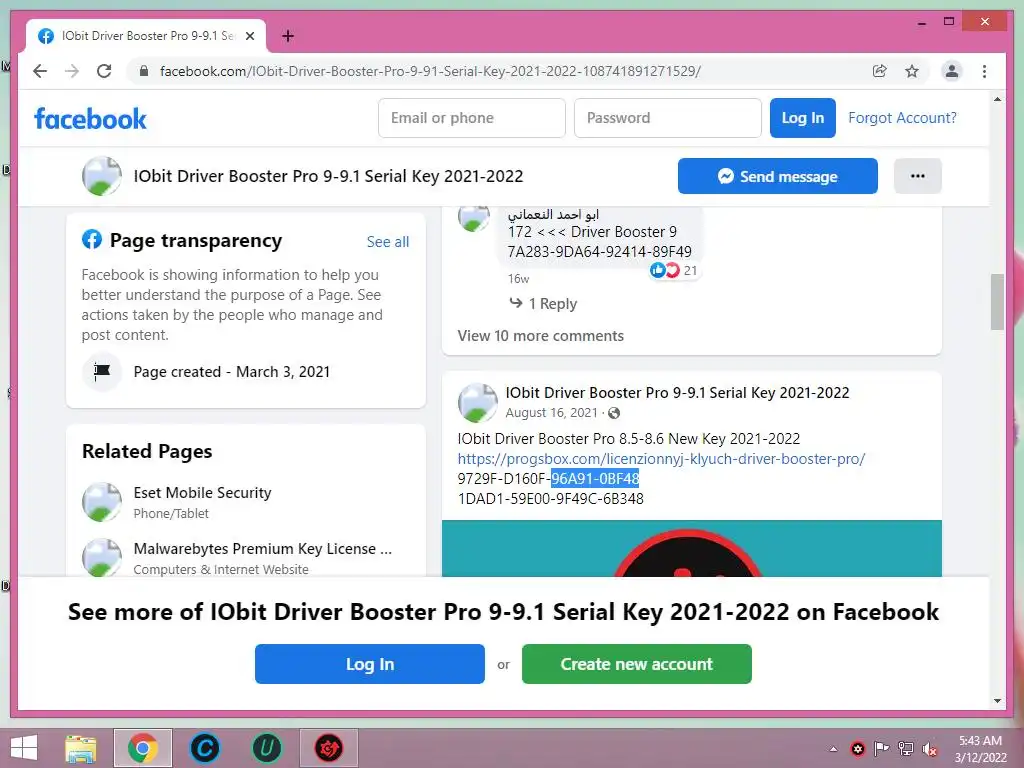
Task: Click Eset Mobile Security page avatar
Action: 102,502
